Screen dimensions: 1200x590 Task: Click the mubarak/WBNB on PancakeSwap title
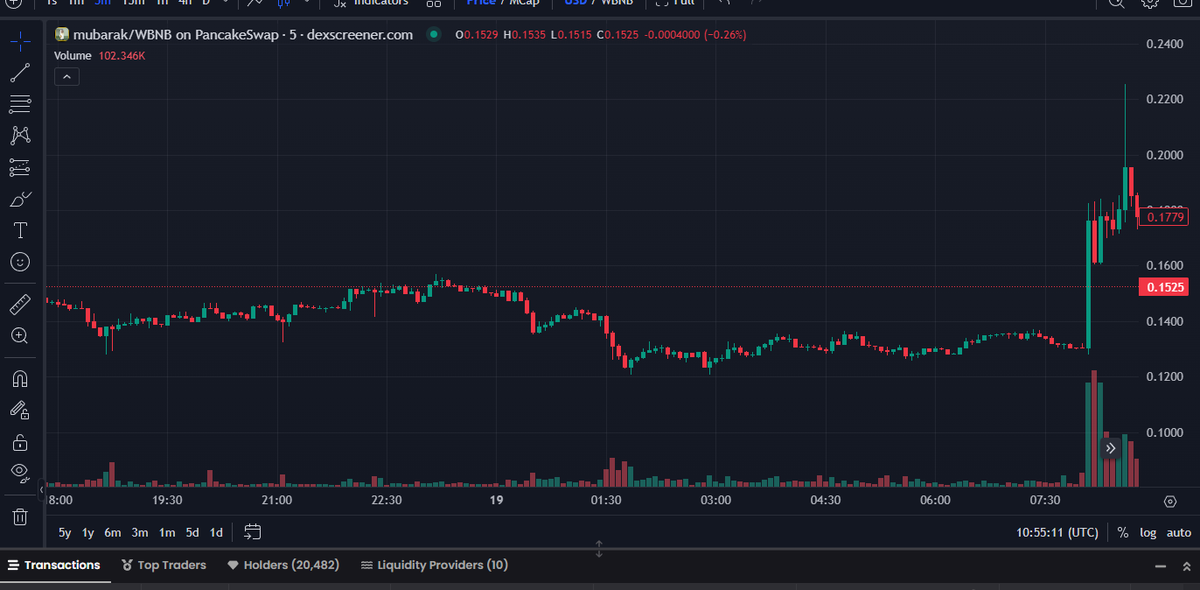click(243, 35)
